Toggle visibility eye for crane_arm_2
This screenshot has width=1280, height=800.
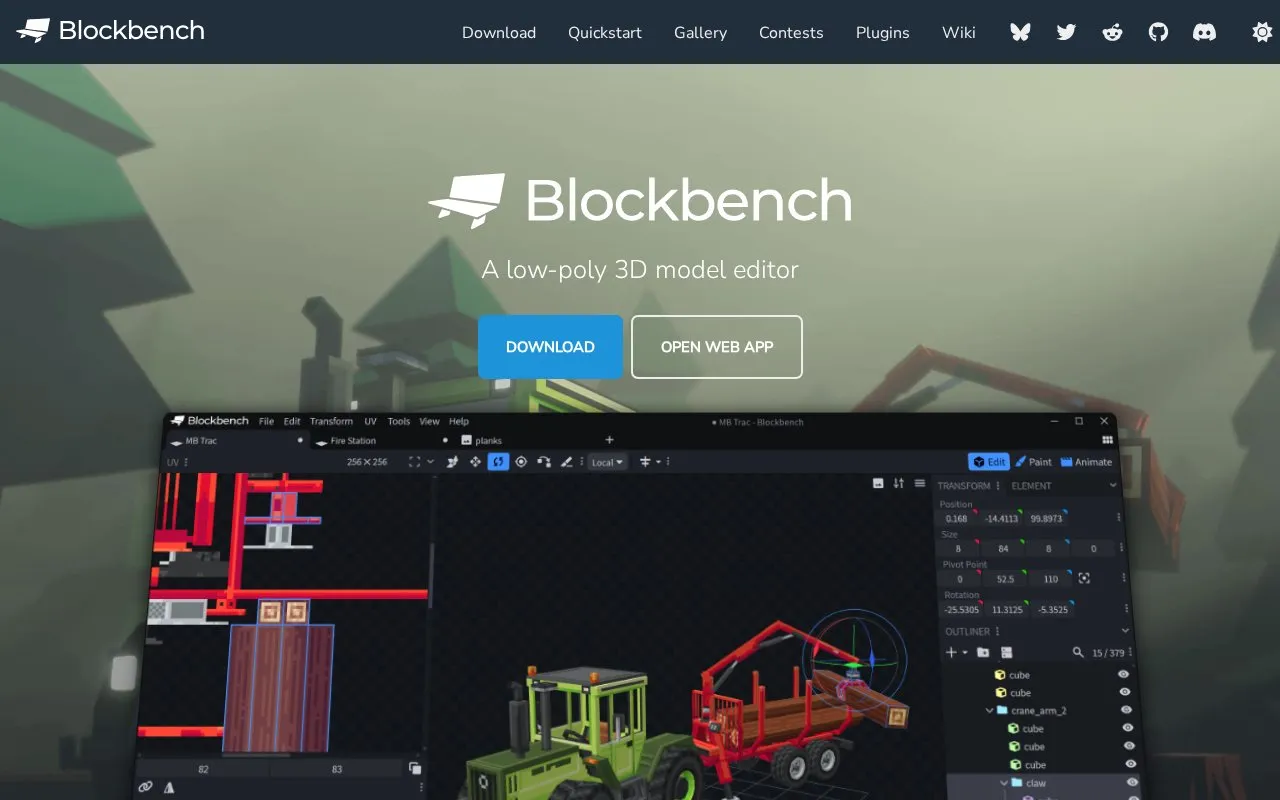coord(1127,710)
